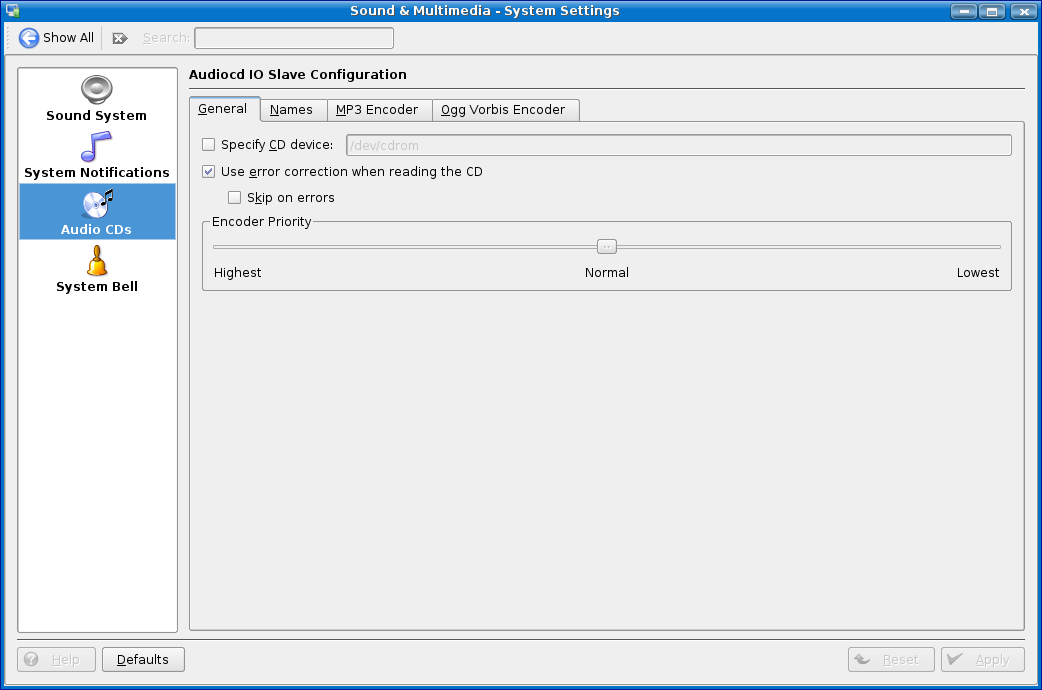Open the Sound System module icon
Screen dimensions: 1042x690
pyautogui.click(x=97, y=90)
